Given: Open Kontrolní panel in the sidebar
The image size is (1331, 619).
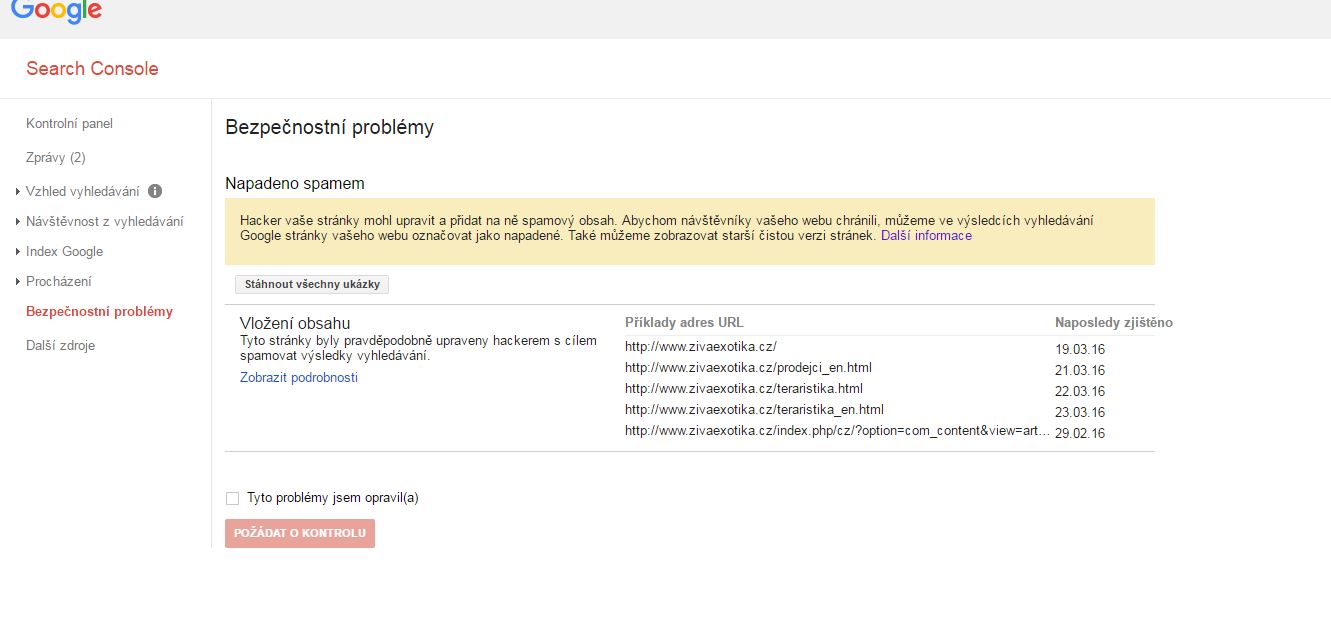Looking at the screenshot, I should click(69, 124).
